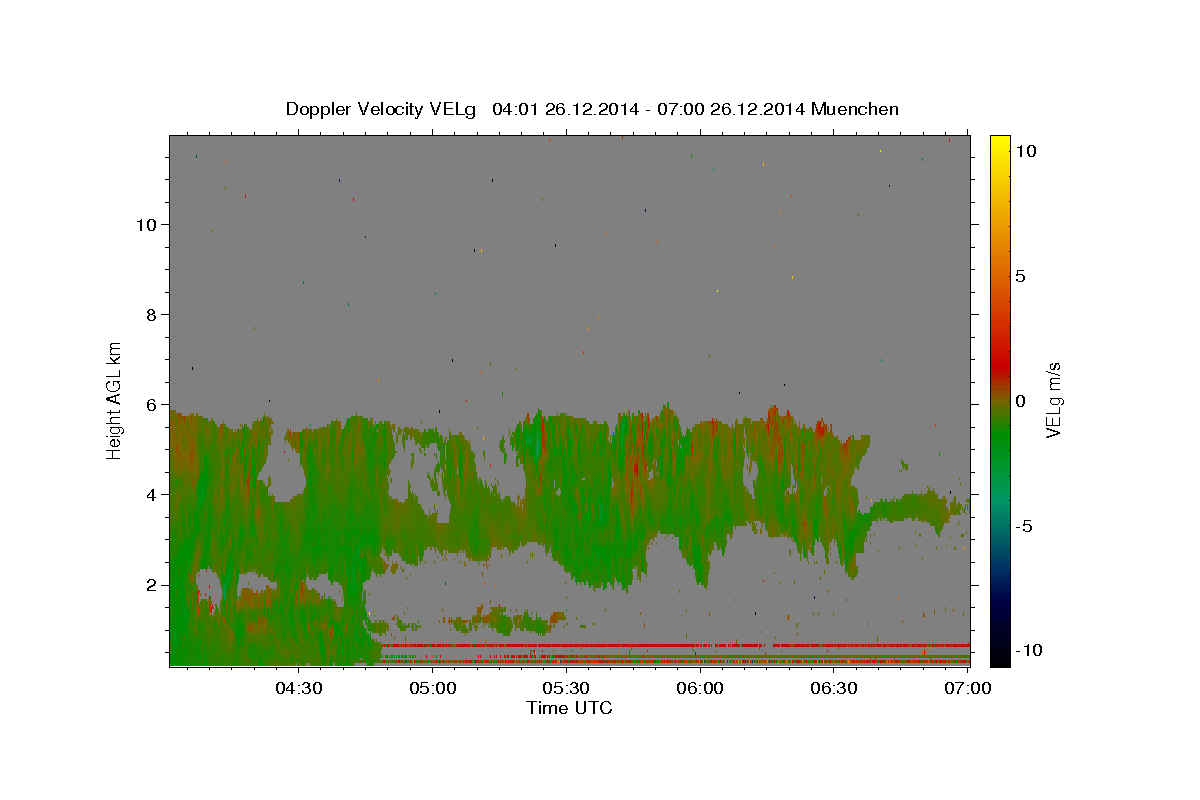Click the 05:00 time tick label

(x=433, y=688)
